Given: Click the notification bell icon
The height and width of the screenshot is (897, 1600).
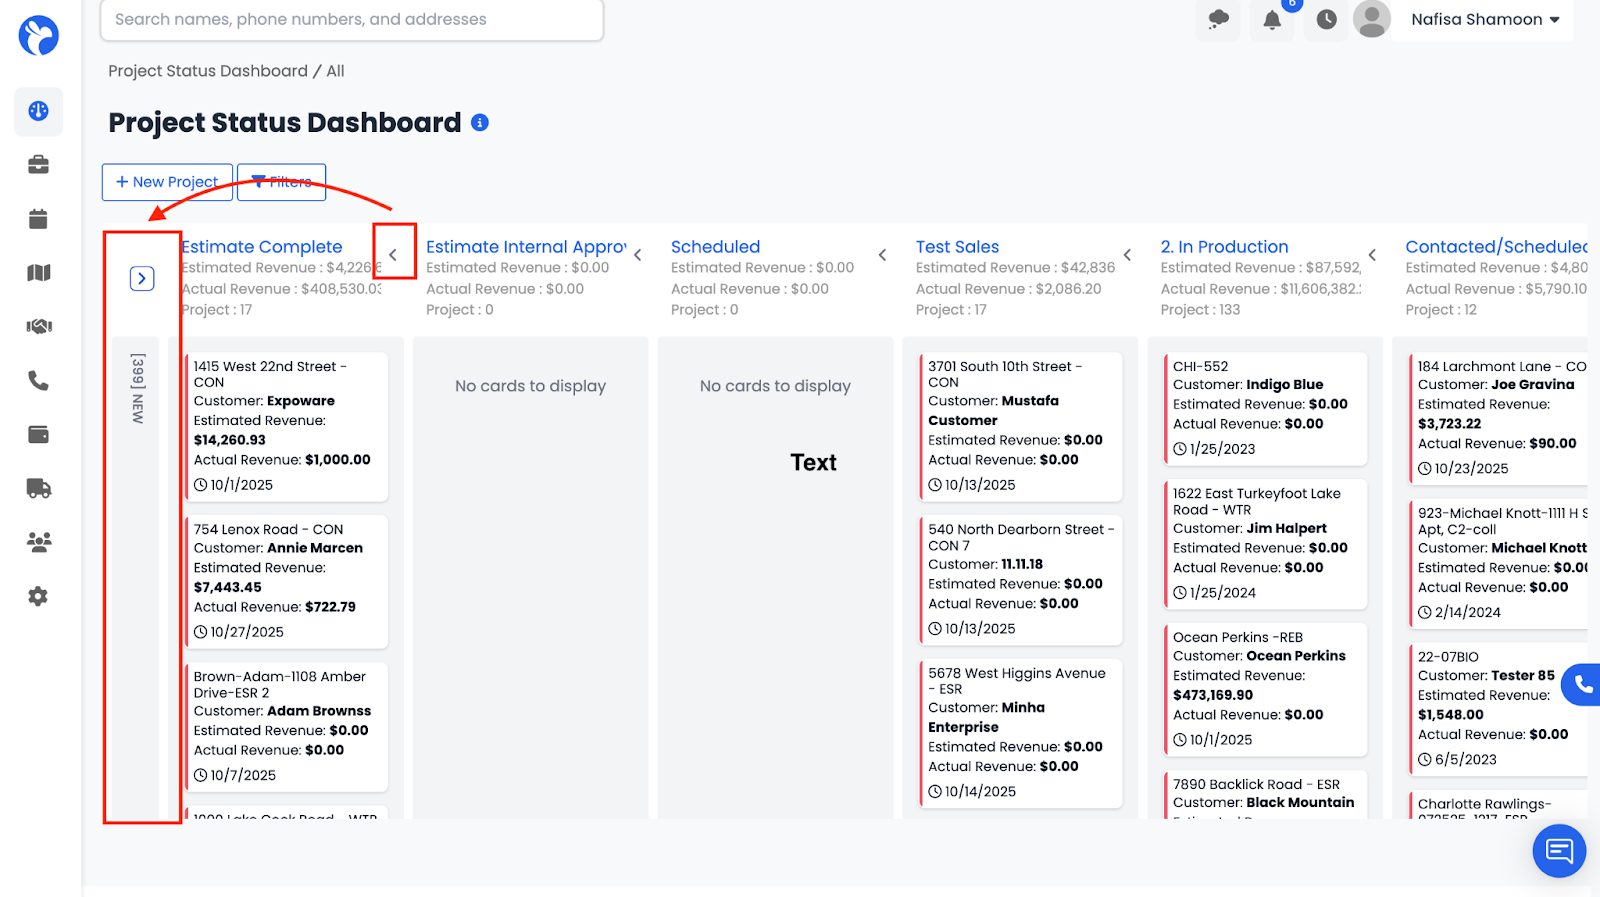Looking at the screenshot, I should click(x=1272, y=20).
